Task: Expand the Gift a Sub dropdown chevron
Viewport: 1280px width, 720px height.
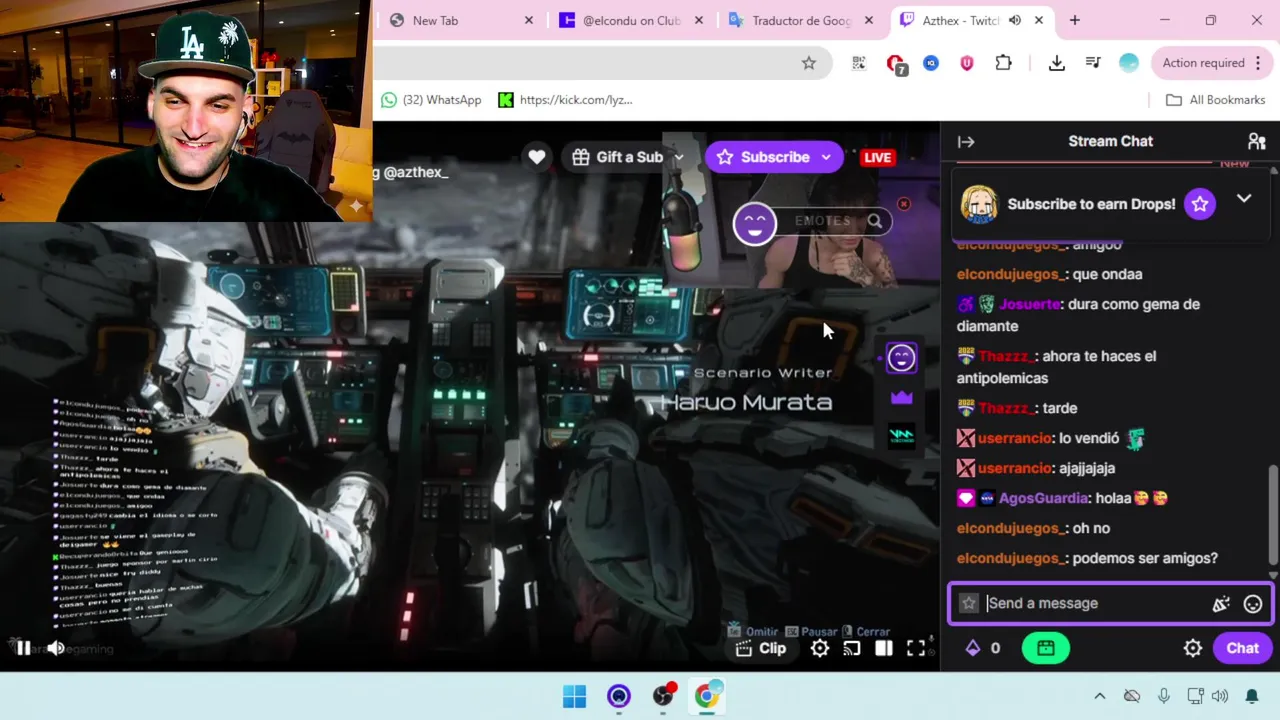Action: click(679, 157)
